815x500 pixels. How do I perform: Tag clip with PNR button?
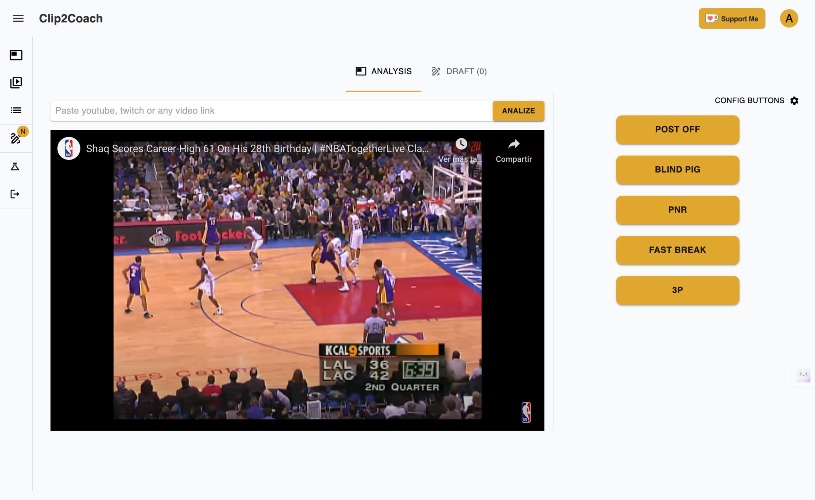[x=677, y=210]
